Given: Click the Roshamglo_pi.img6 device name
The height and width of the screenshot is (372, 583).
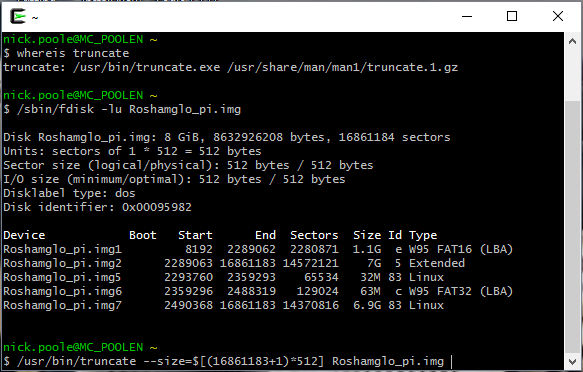Looking at the screenshot, I should point(62,291).
